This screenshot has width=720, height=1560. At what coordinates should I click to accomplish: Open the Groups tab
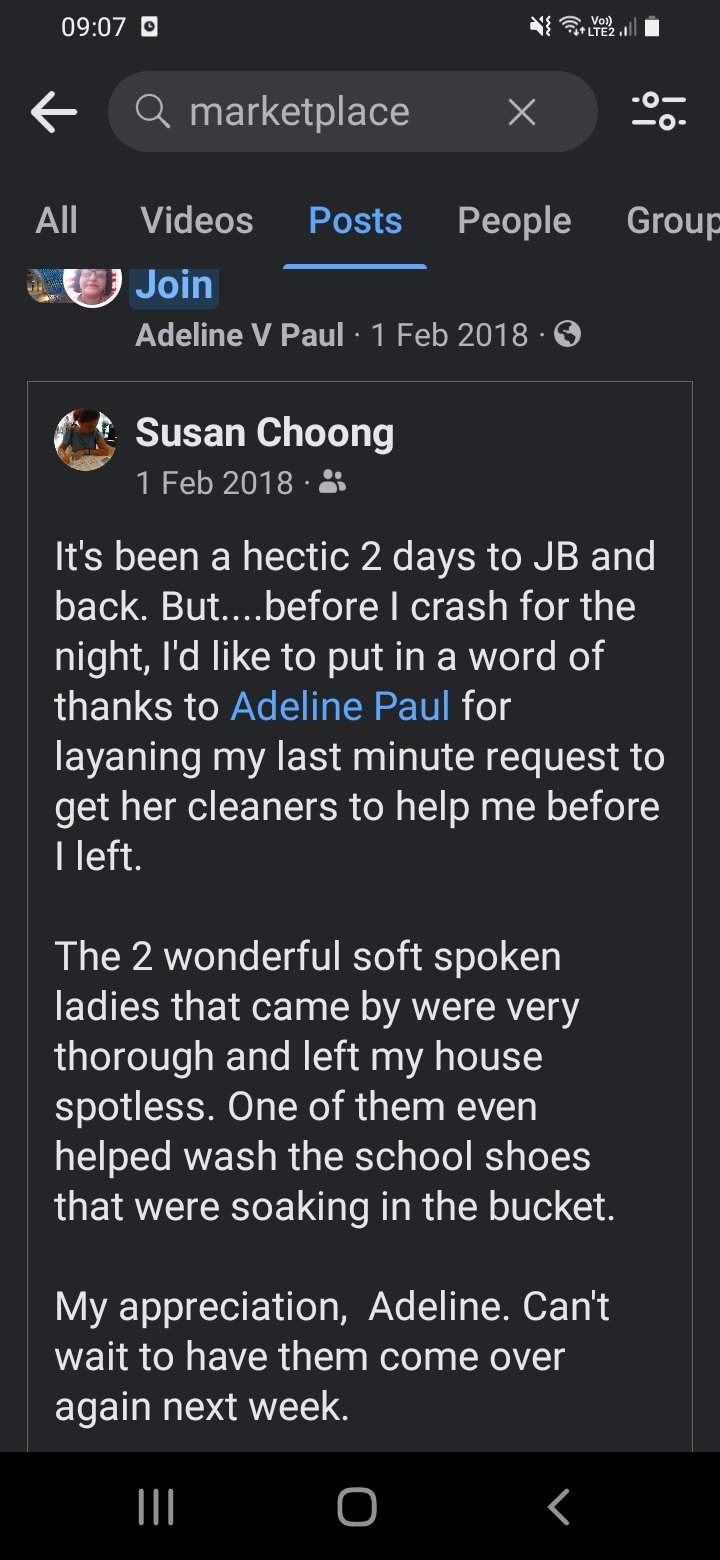pos(672,220)
